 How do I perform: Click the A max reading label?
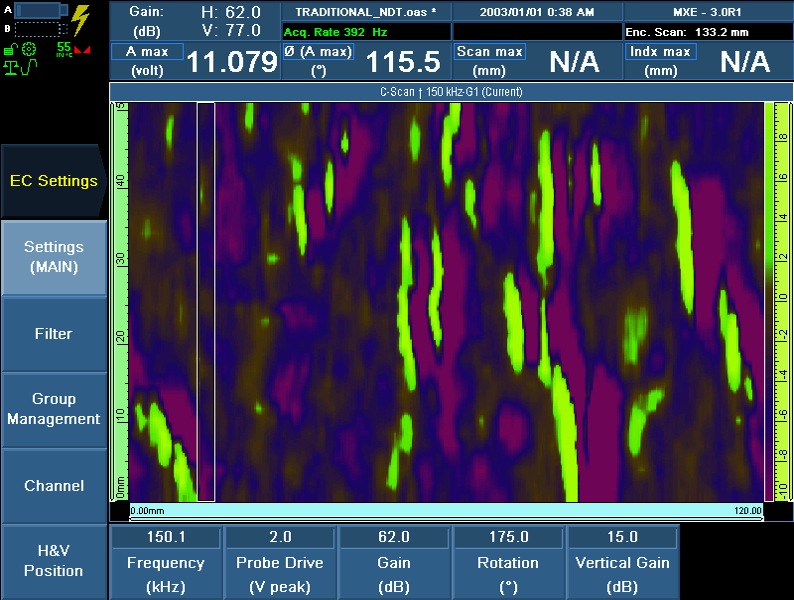point(146,52)
